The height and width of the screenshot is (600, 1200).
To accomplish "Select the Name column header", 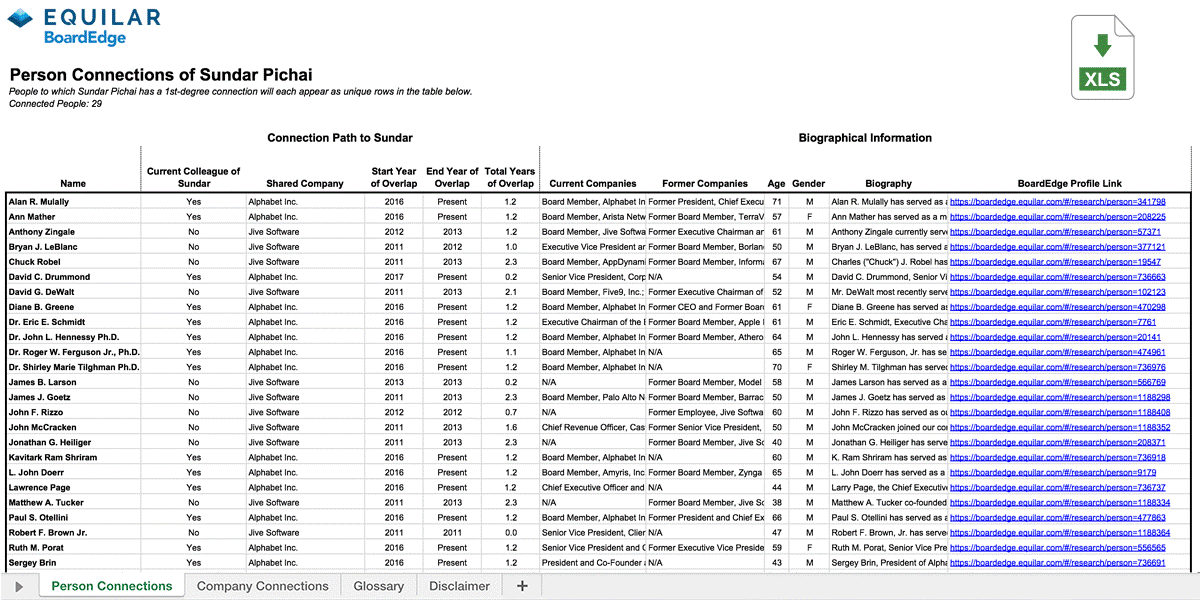I will (73, 184).
